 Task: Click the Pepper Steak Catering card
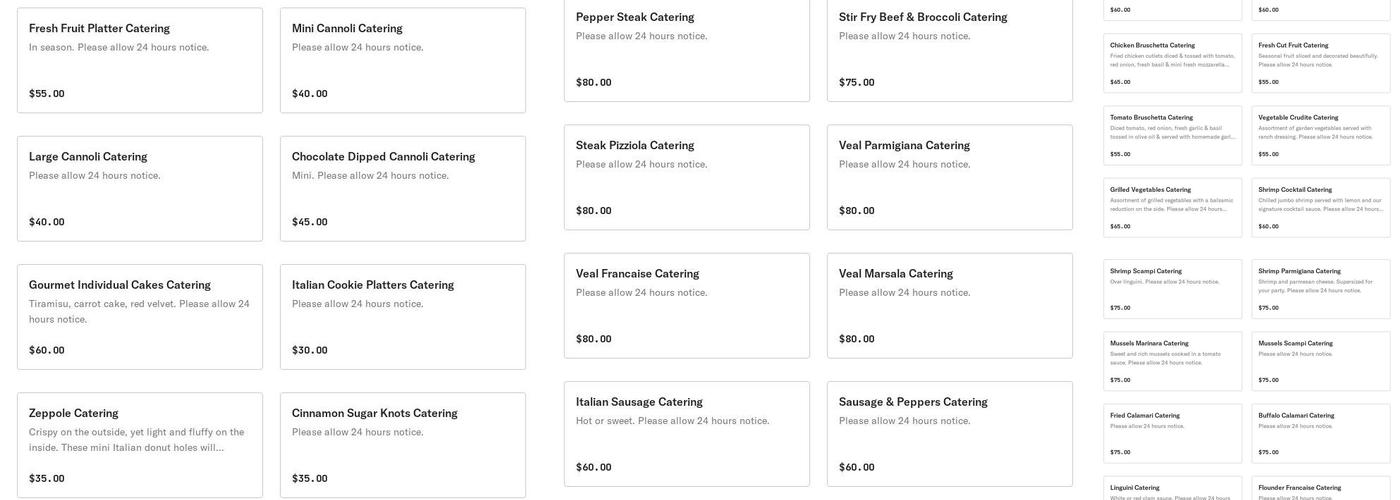[687, 49]
